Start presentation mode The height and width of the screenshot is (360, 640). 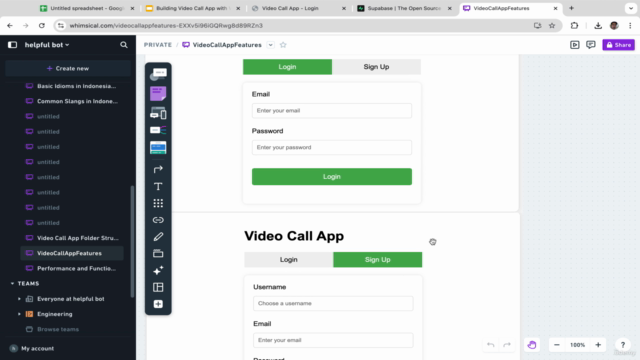pos(575,45)
